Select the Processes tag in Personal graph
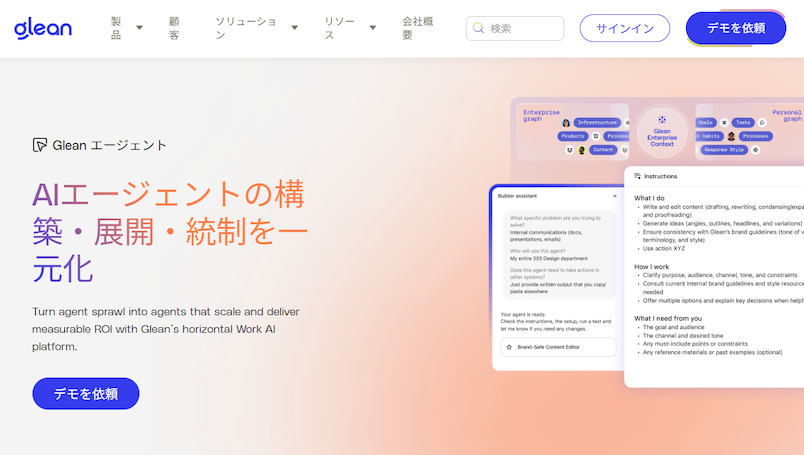 coord(755,136)
